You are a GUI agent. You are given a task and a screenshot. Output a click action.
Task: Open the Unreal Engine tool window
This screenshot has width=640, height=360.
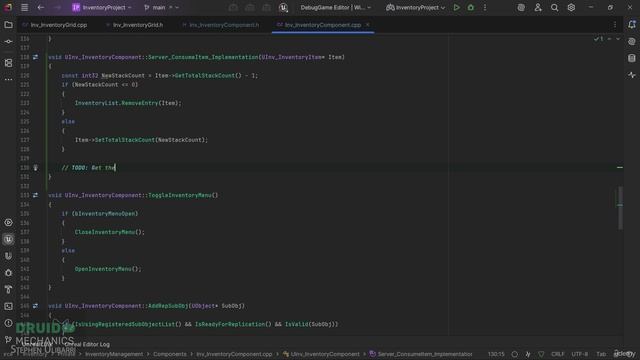click(8, 240)
